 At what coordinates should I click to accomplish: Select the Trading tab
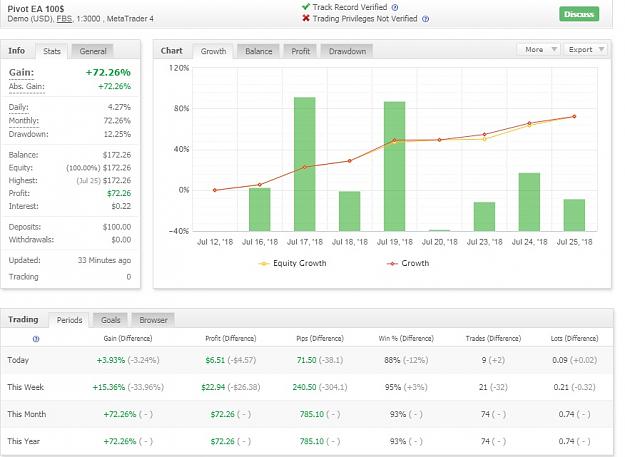pyautogui.click(x=23, y=320)
